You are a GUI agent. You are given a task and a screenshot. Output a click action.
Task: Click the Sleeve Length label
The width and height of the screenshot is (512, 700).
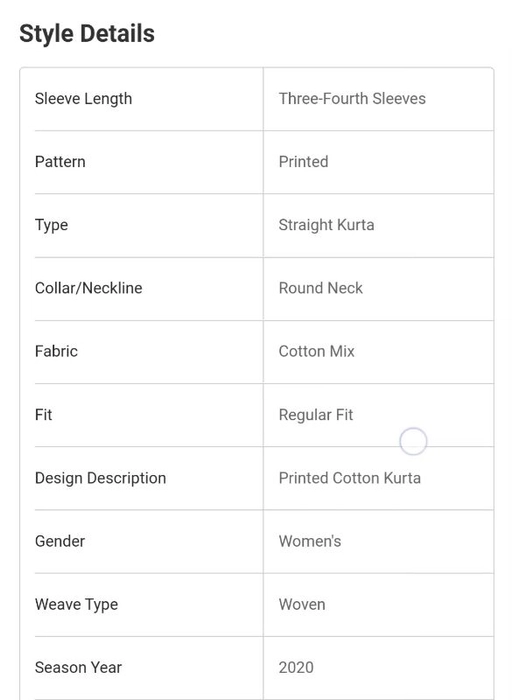coord(83,99)
